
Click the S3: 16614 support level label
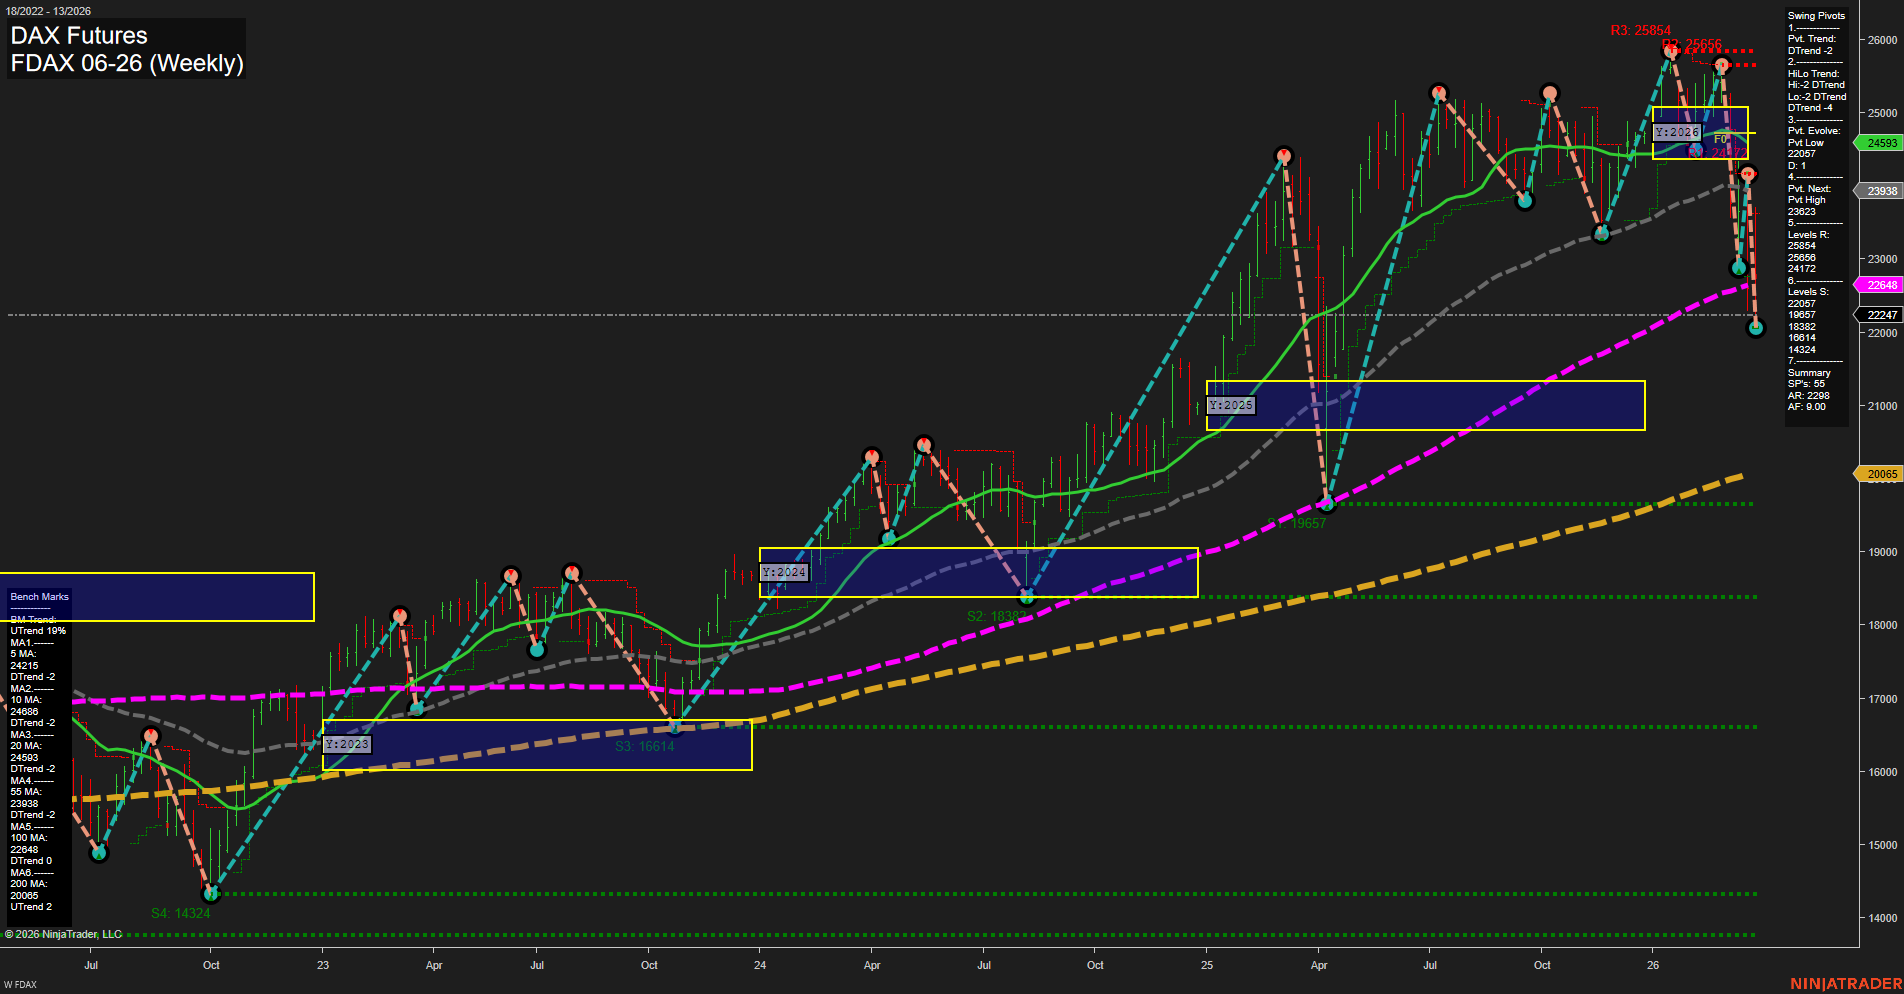(x=645, y=746)
